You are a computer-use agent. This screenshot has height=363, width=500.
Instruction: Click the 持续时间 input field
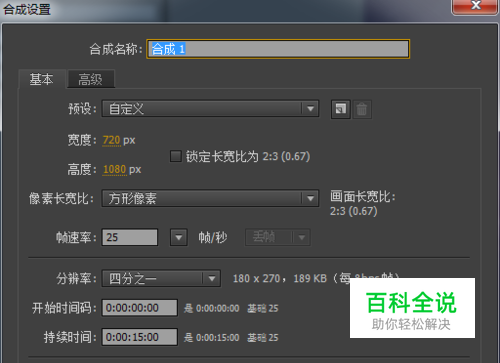tap(140, 337)
